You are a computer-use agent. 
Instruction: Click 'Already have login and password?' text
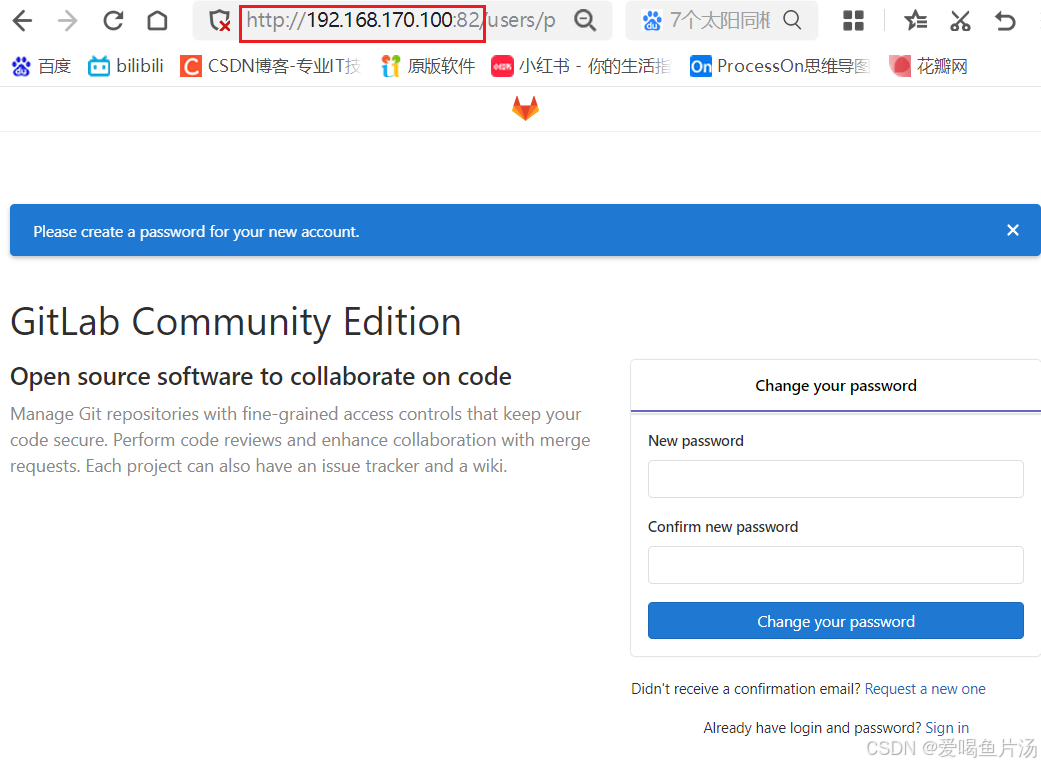point(812,728)
